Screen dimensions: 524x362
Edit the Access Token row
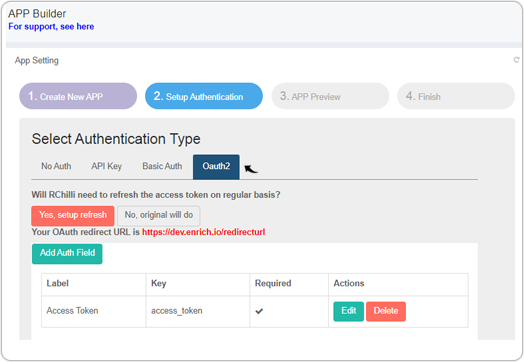[349, 311]
